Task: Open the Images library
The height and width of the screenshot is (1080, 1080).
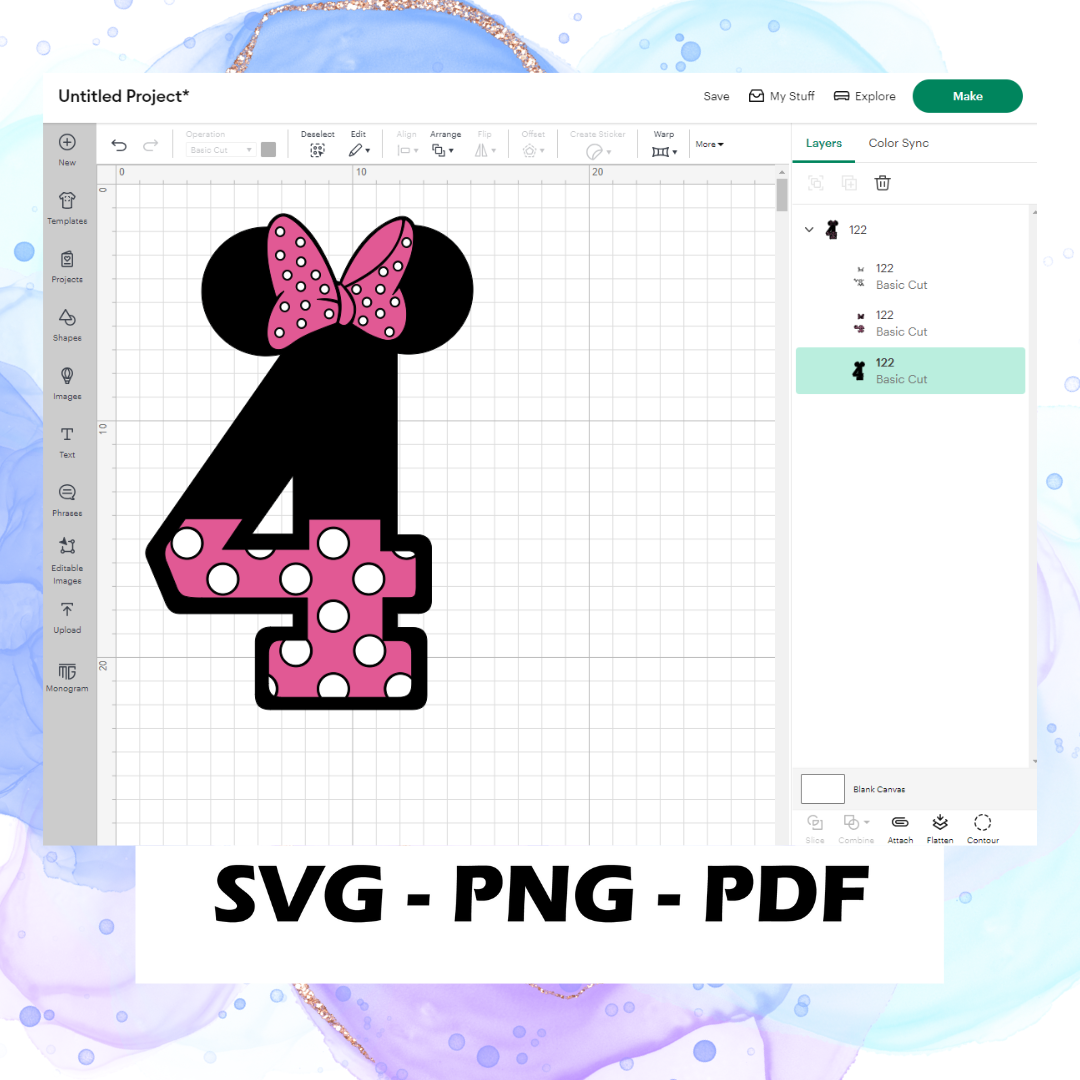Action: tap(67, 384)
